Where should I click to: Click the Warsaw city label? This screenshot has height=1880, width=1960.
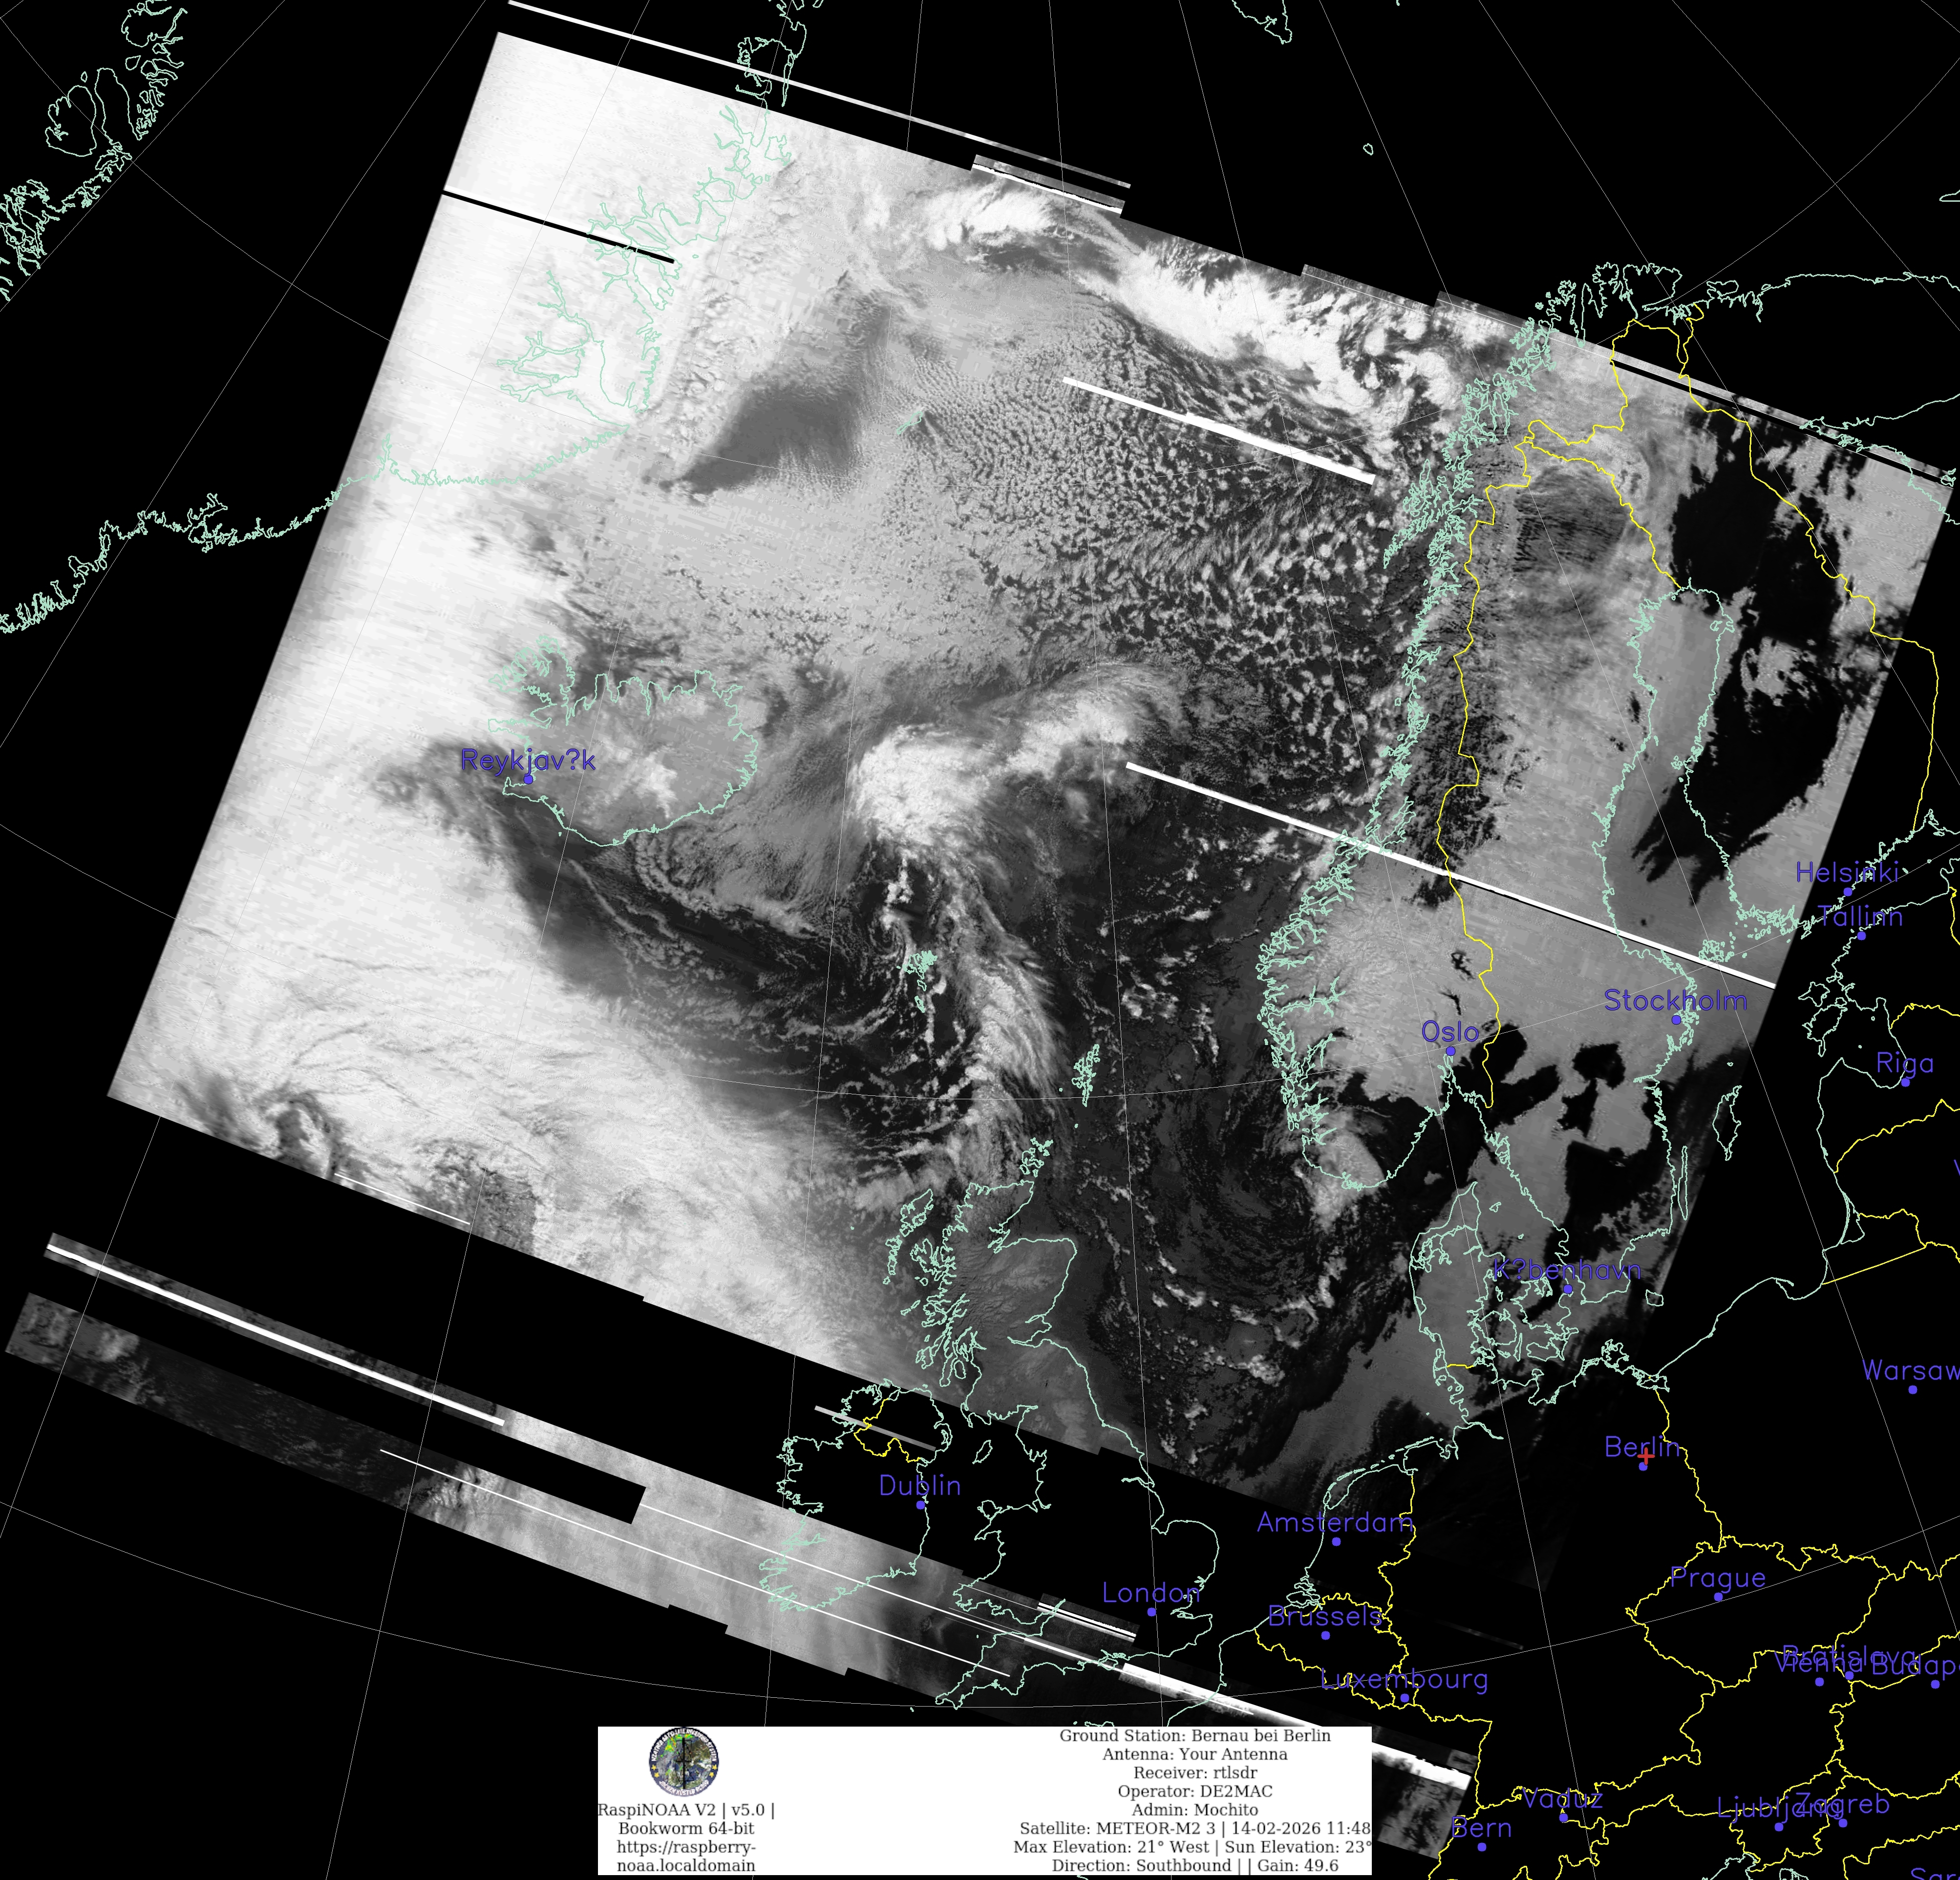[x=1908, y=1370]
